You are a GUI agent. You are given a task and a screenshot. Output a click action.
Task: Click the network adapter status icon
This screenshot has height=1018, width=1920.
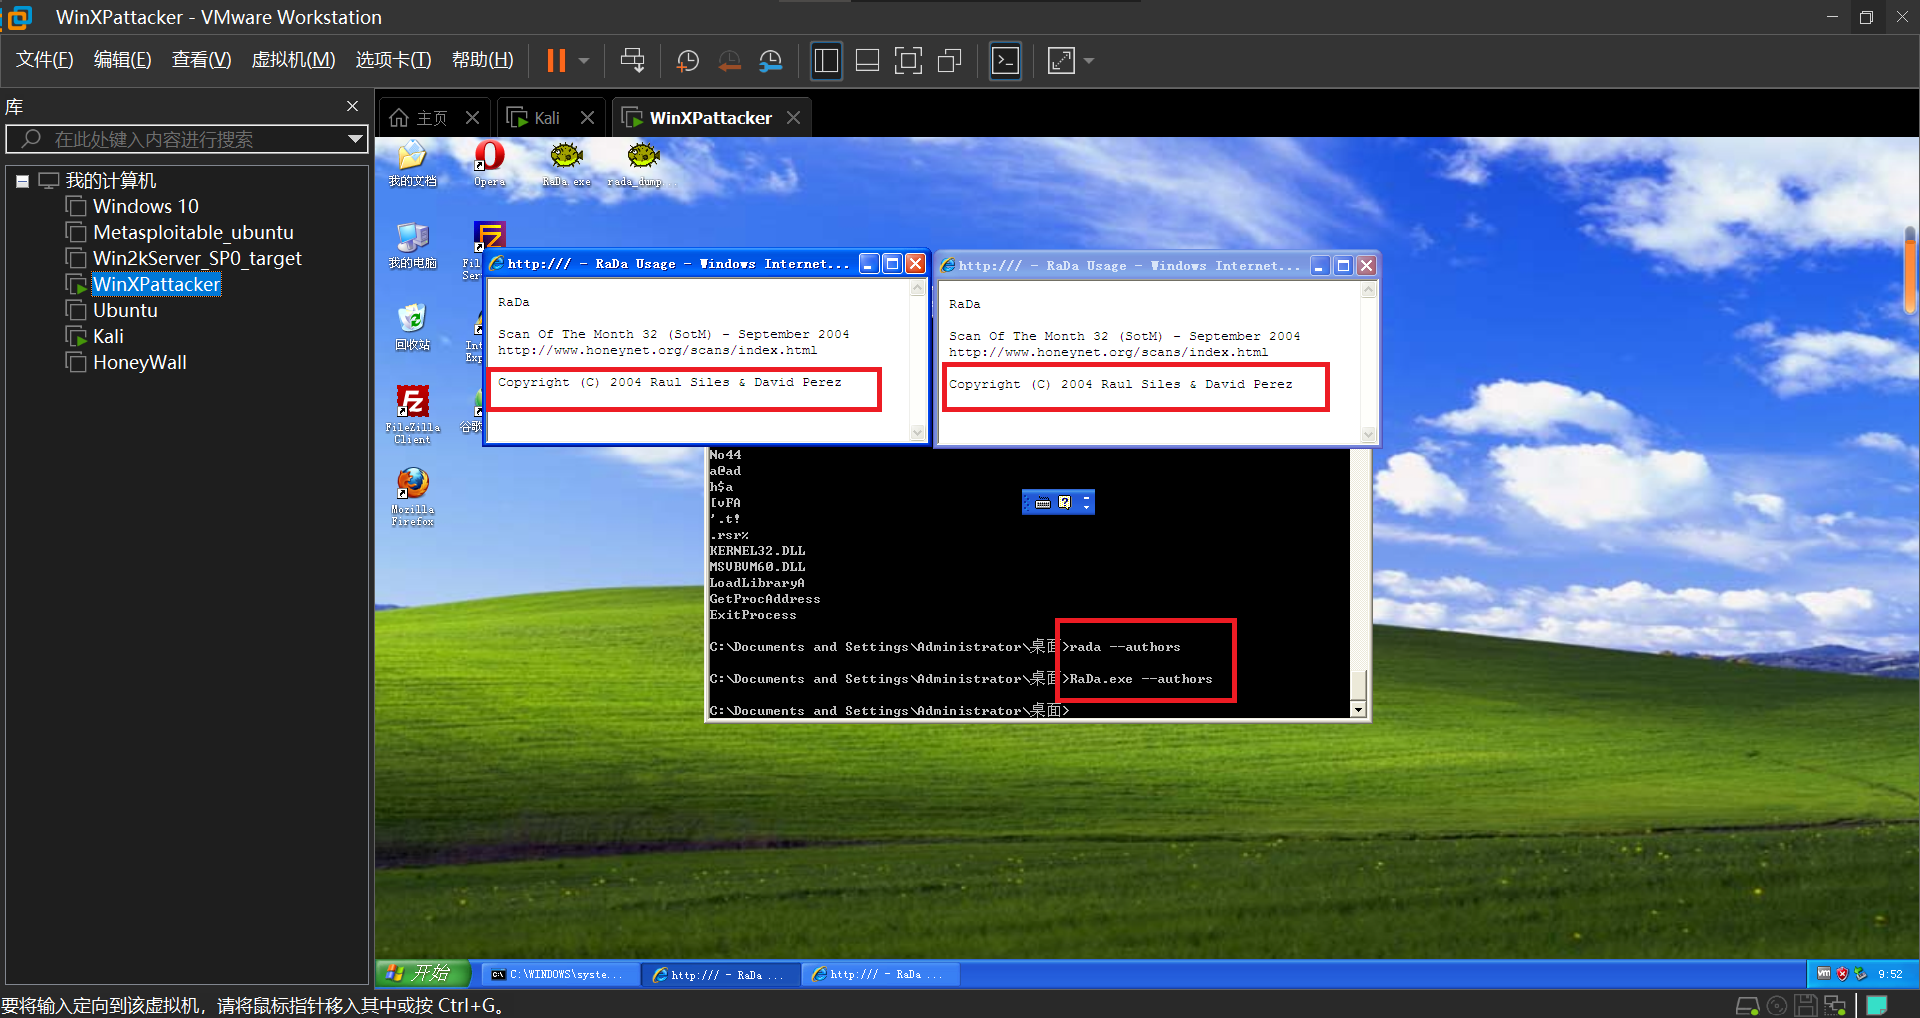(1835, 1005)
